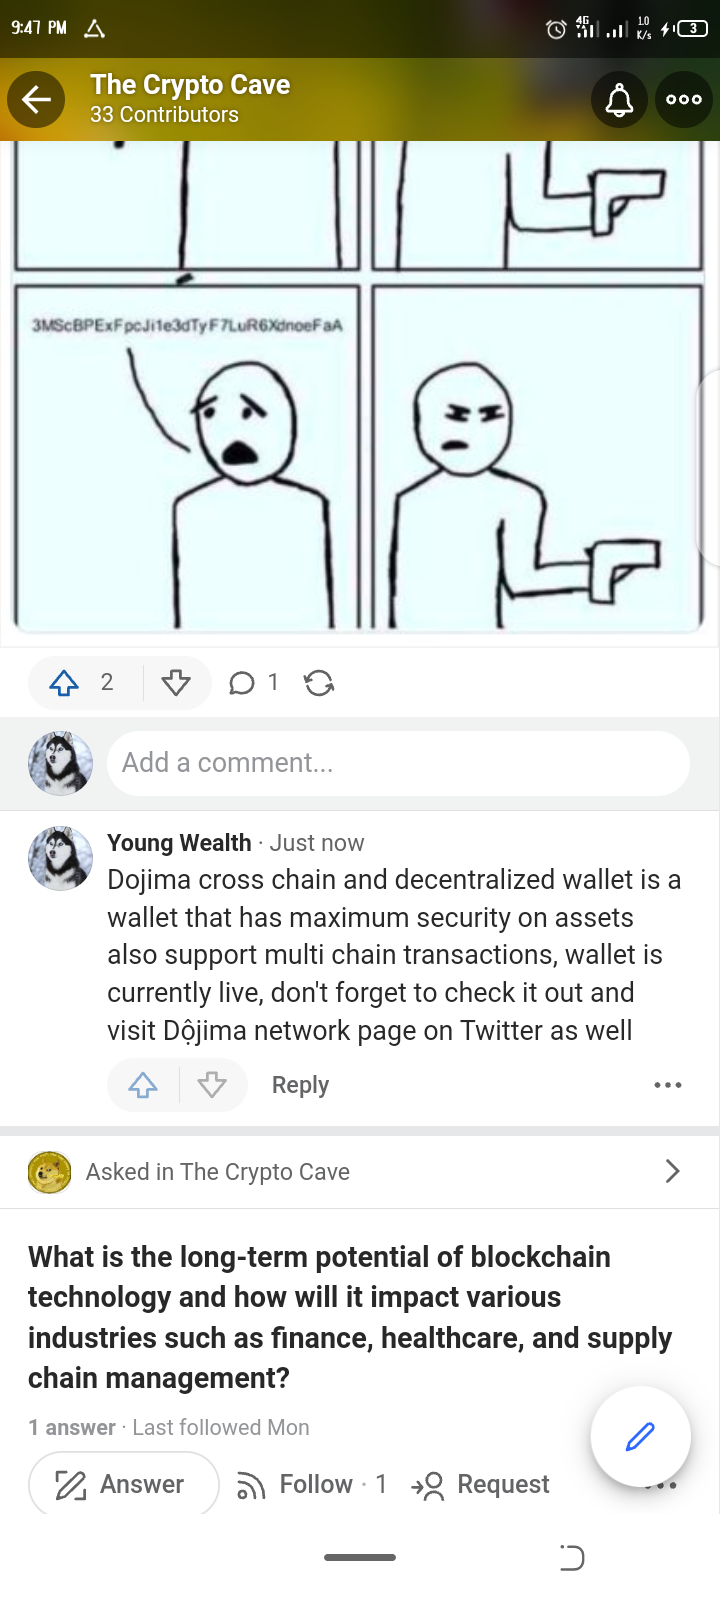Request answers with the Request button

(480, 1484)
